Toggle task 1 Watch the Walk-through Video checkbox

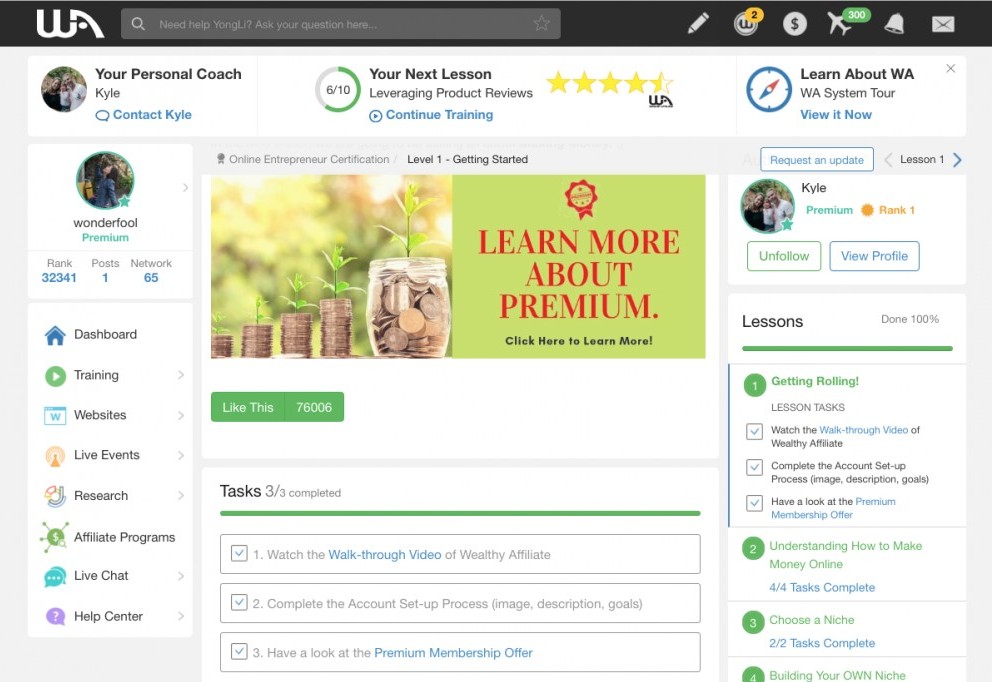point(239,553)
